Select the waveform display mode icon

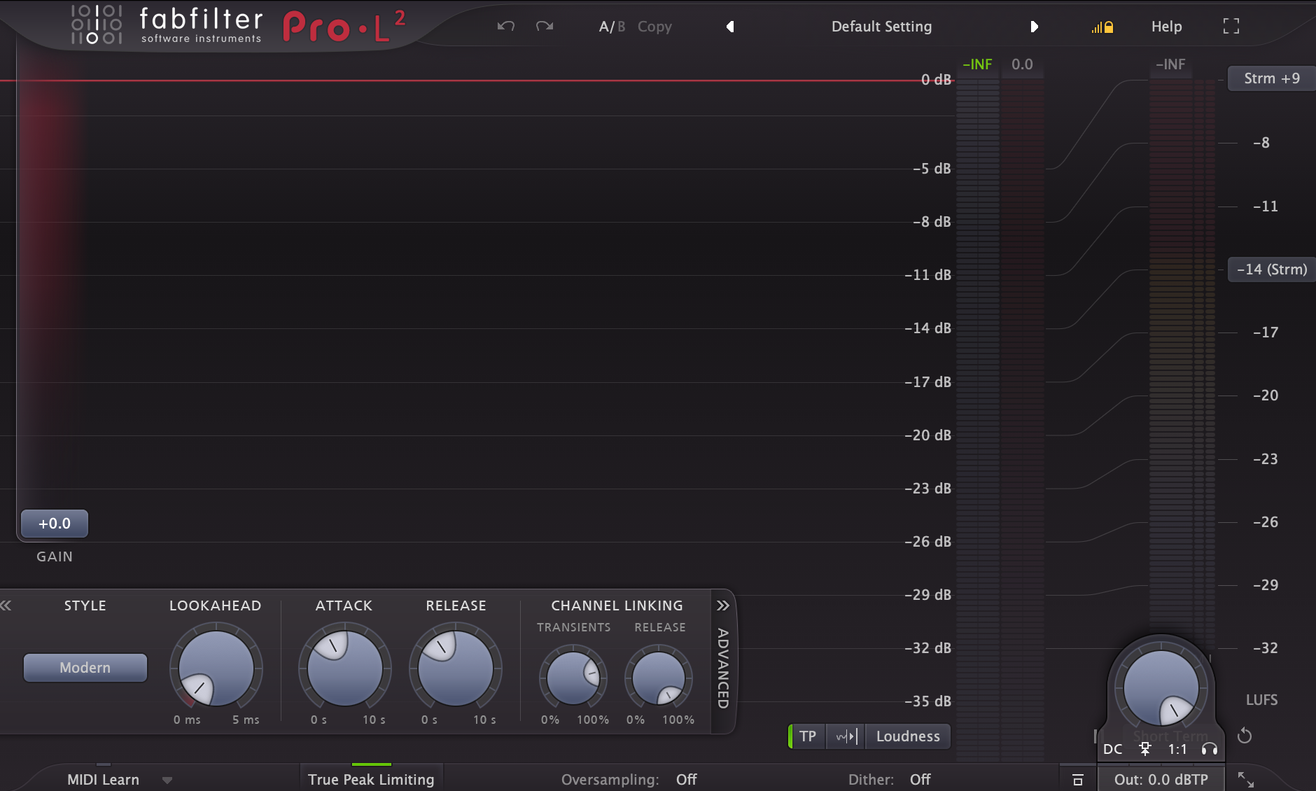pyautogui.click(x=846, y=737)
